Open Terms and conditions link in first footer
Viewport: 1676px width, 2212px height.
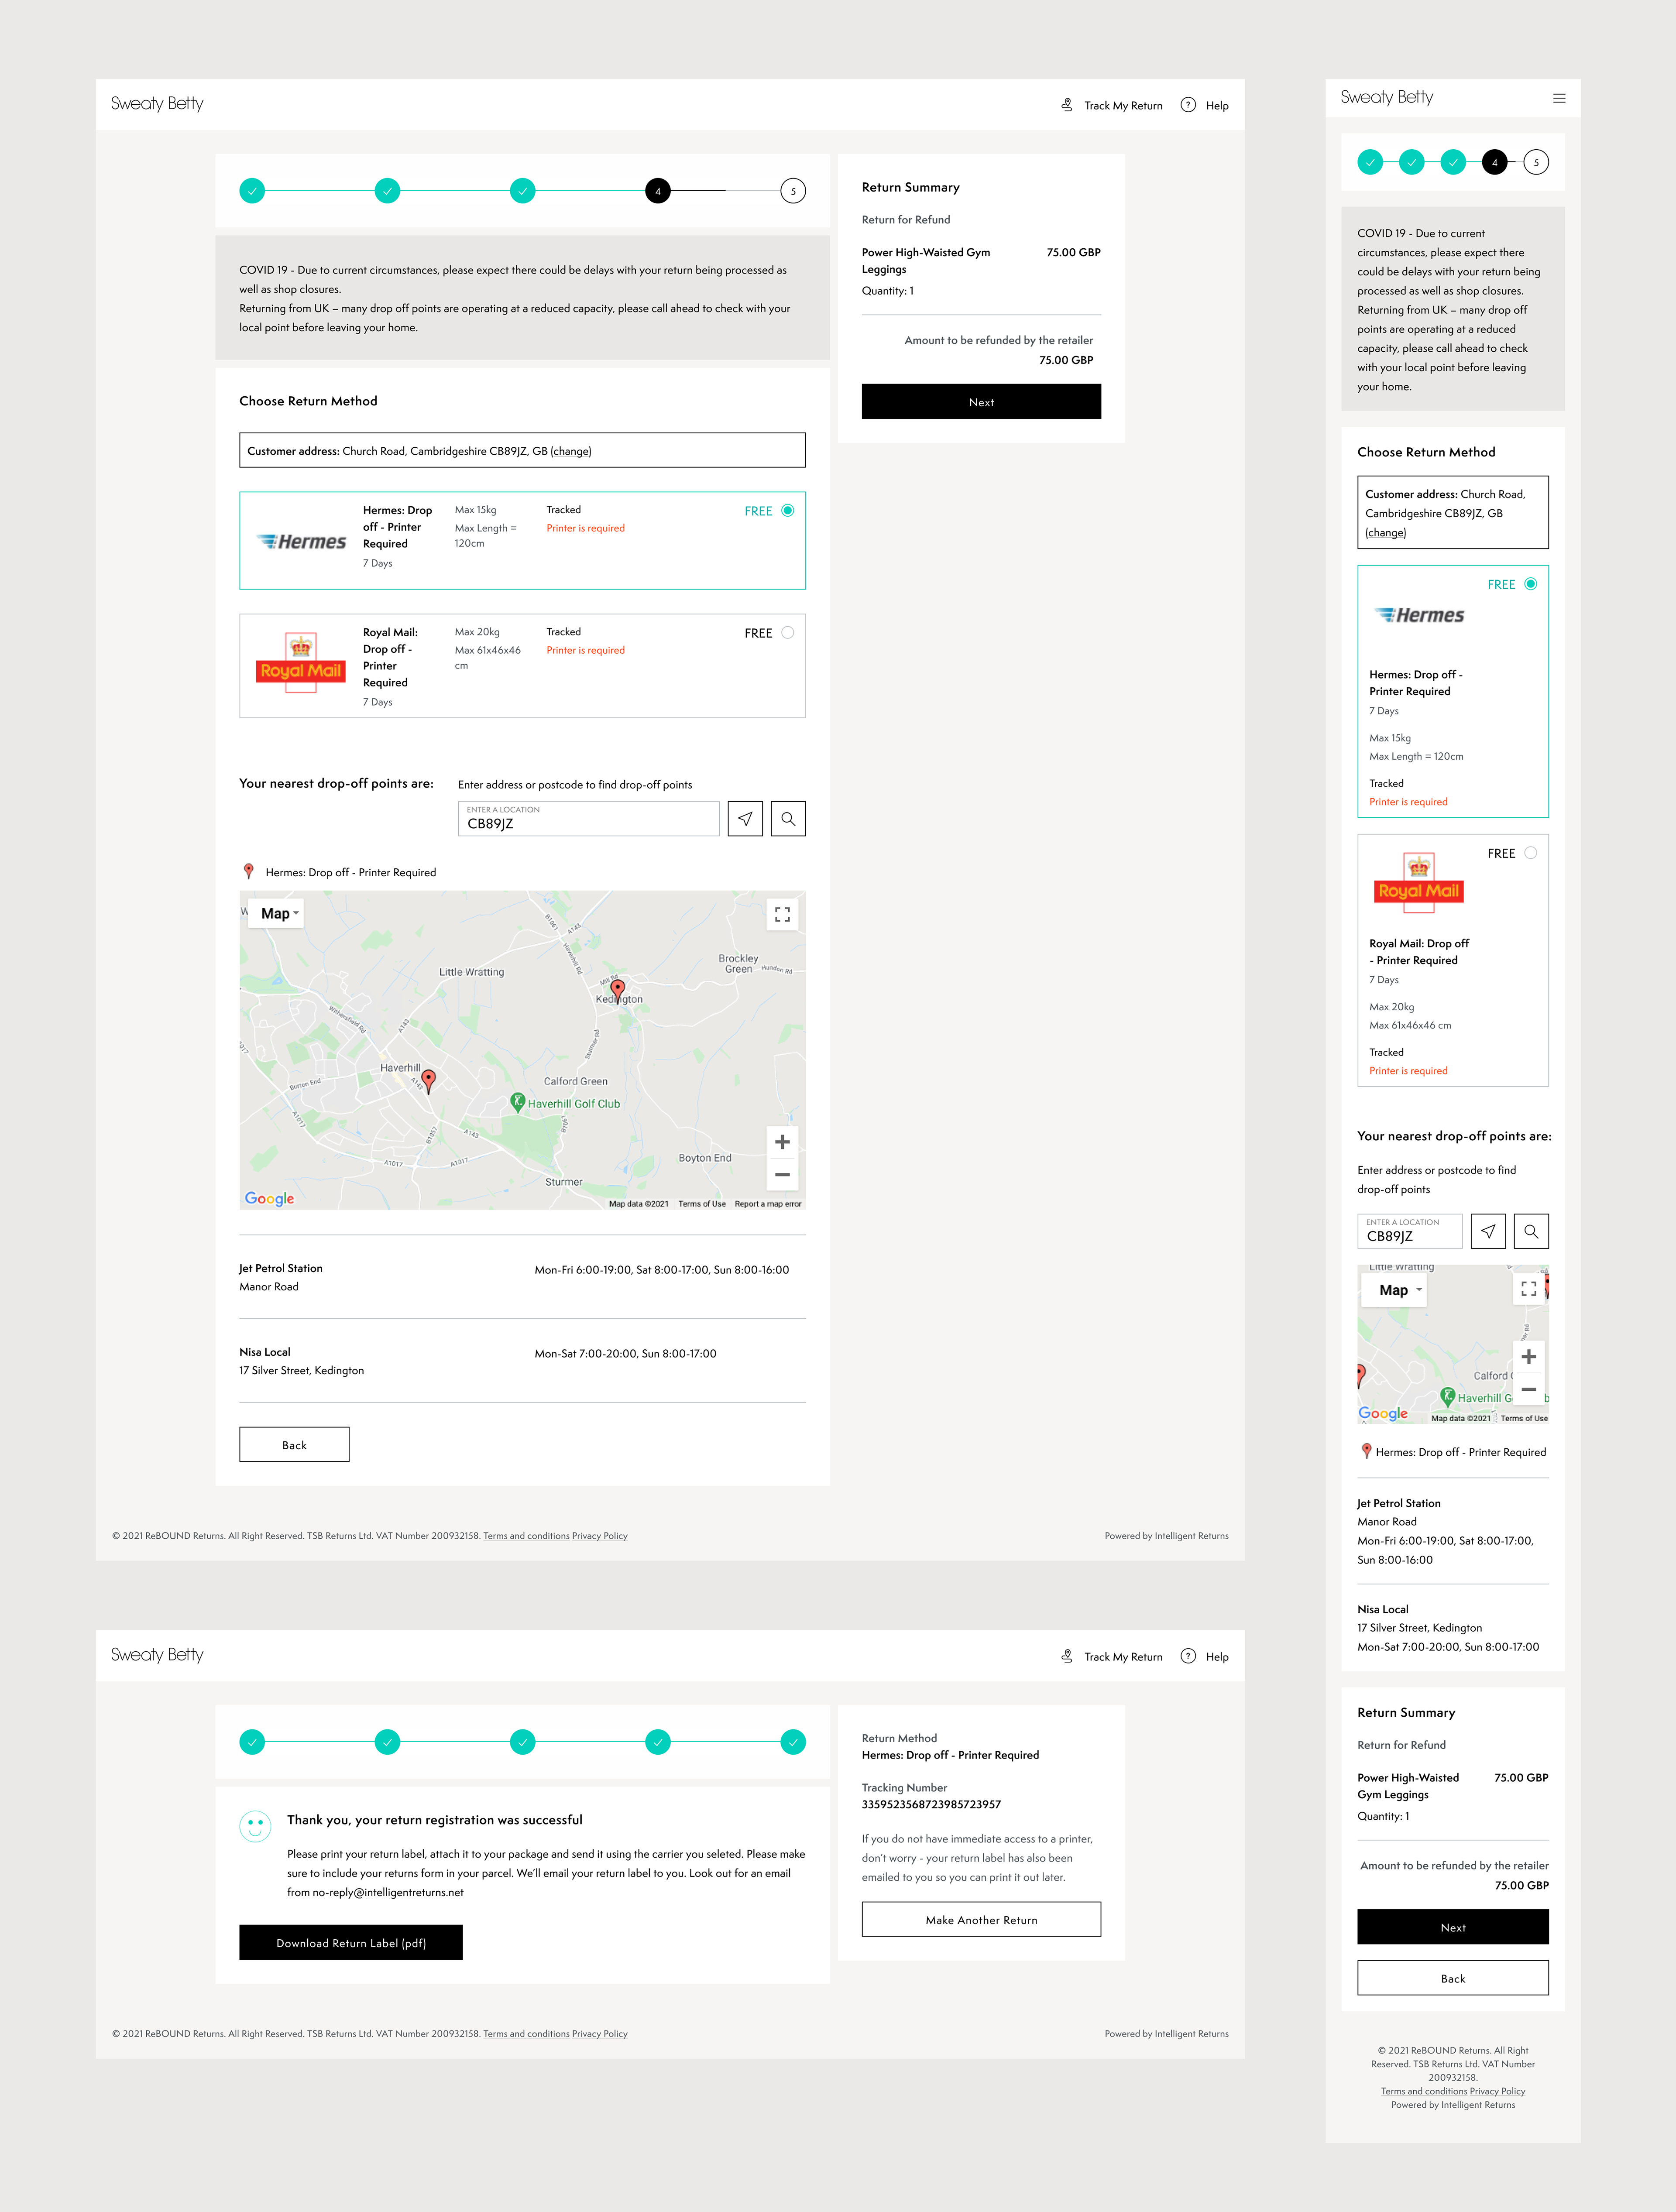526,1536
